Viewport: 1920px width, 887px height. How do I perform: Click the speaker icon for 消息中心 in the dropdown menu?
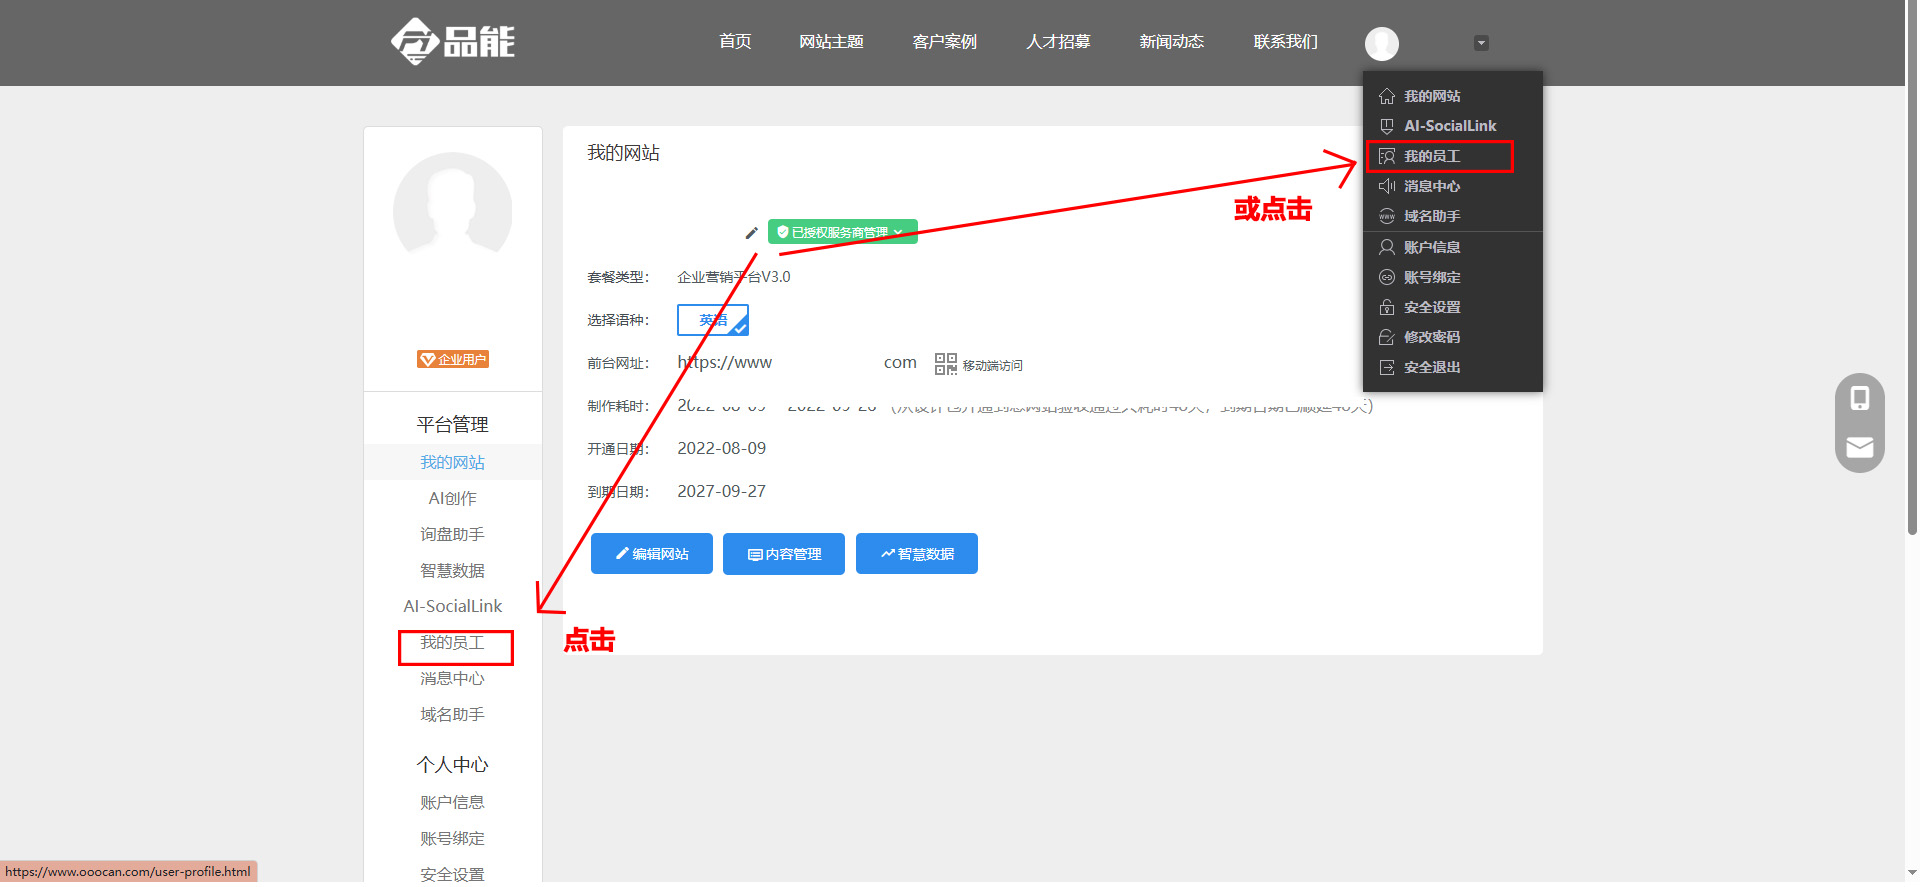1387,186
